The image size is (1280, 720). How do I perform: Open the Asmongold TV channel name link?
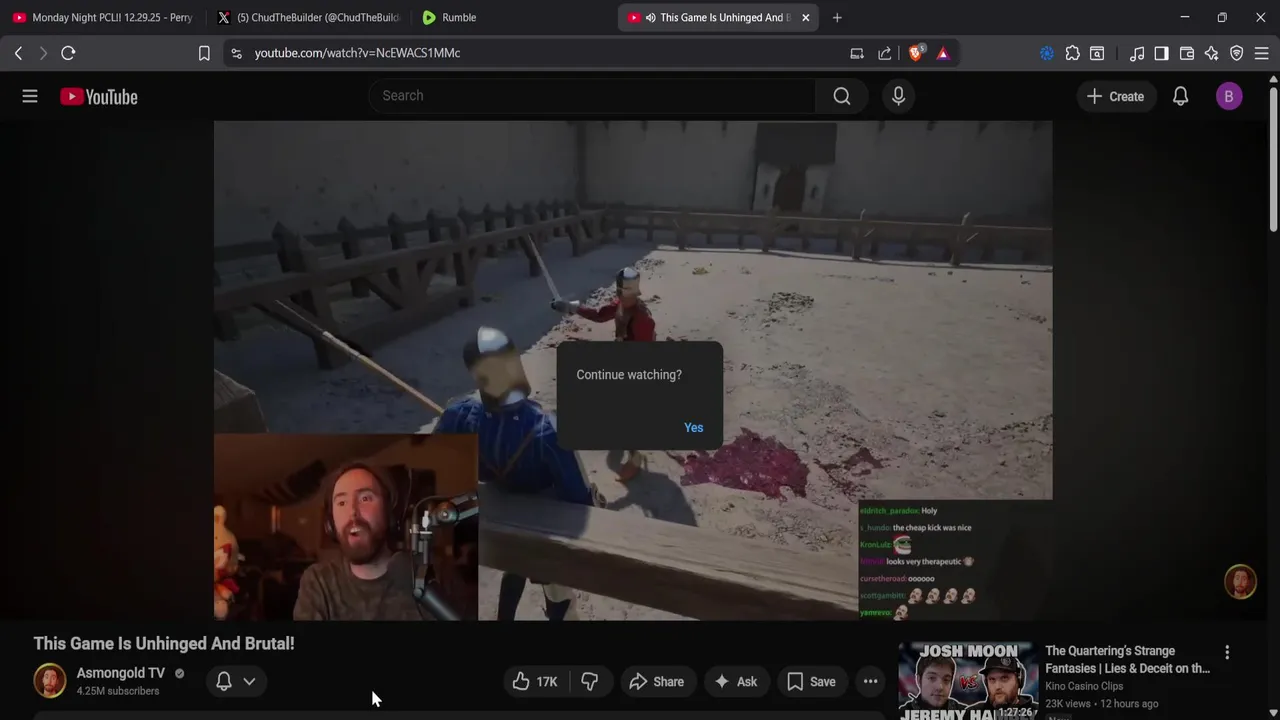(121, 673)
